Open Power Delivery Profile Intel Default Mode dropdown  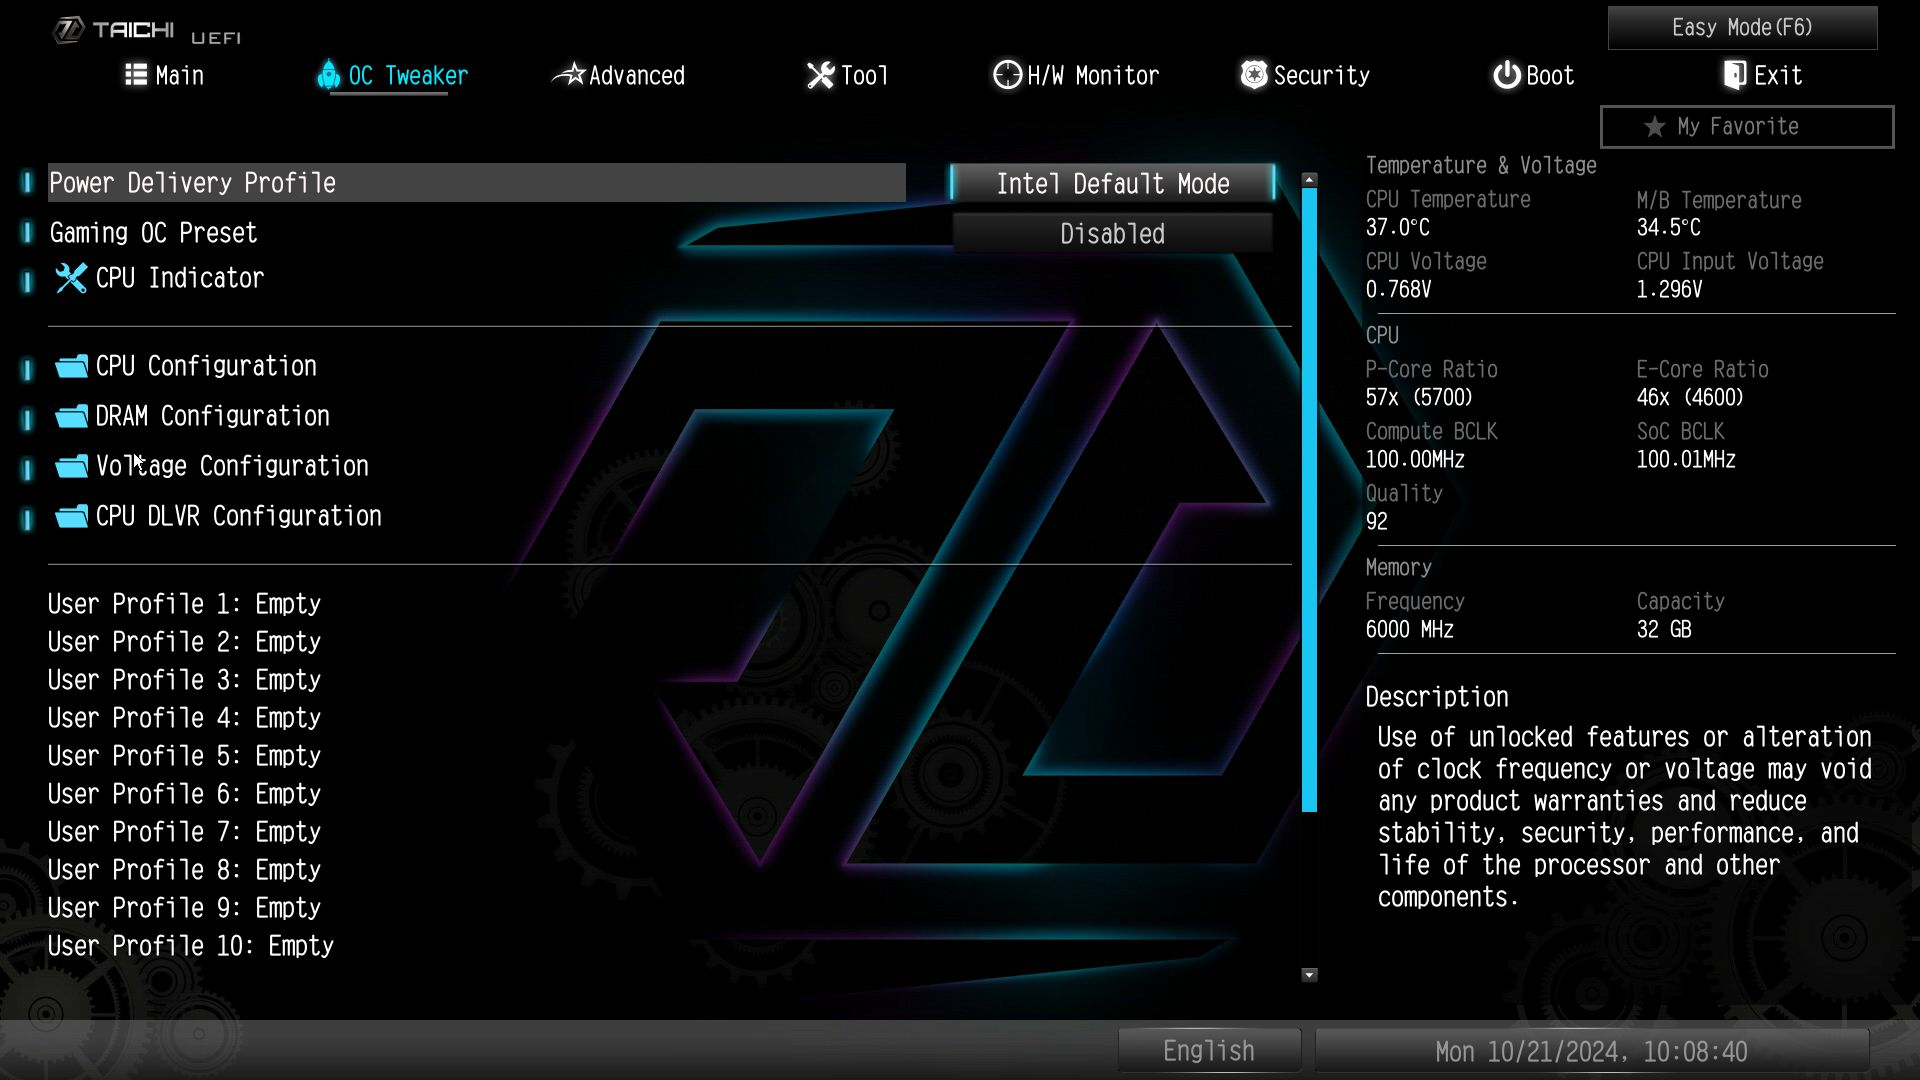pyautogui.click(x=1112, y=184)
